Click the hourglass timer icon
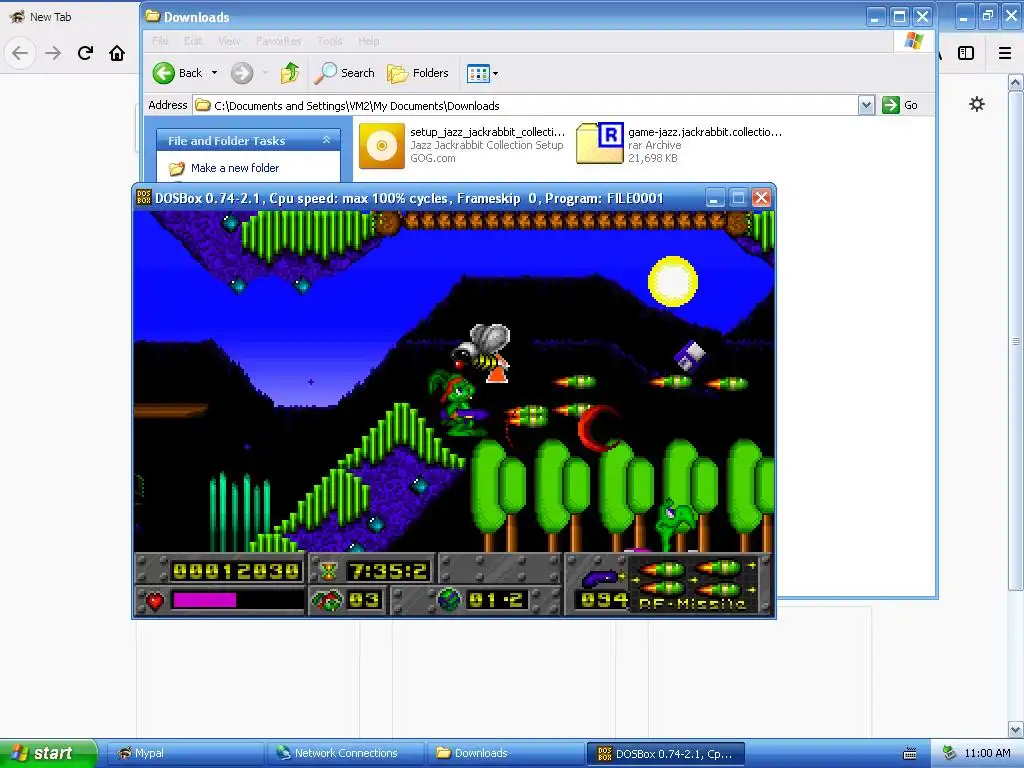The image size is (1024, 768). tap(328, 571)
